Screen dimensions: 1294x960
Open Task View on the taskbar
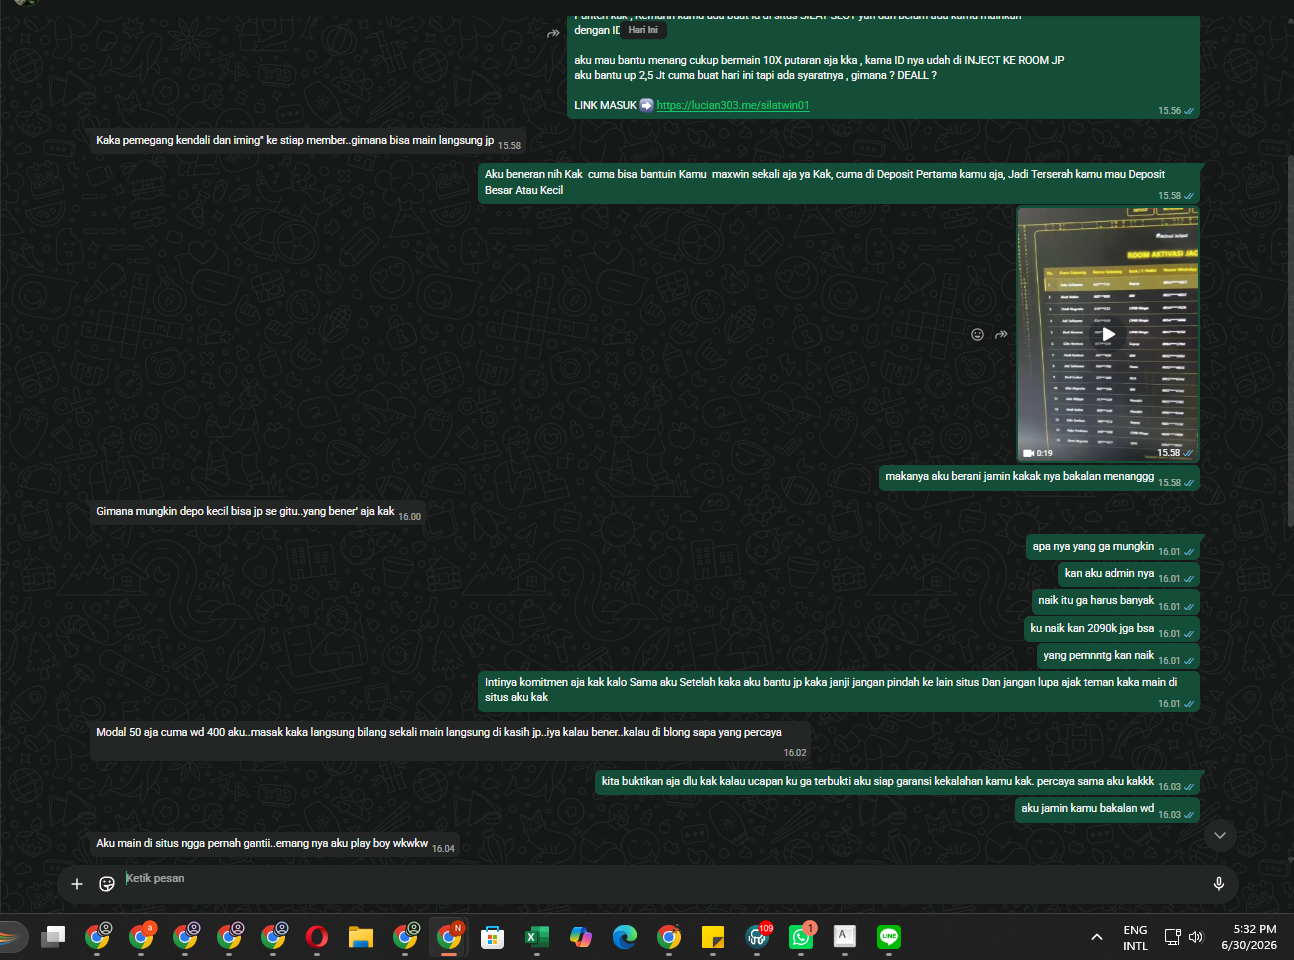[x=53, y=937]
